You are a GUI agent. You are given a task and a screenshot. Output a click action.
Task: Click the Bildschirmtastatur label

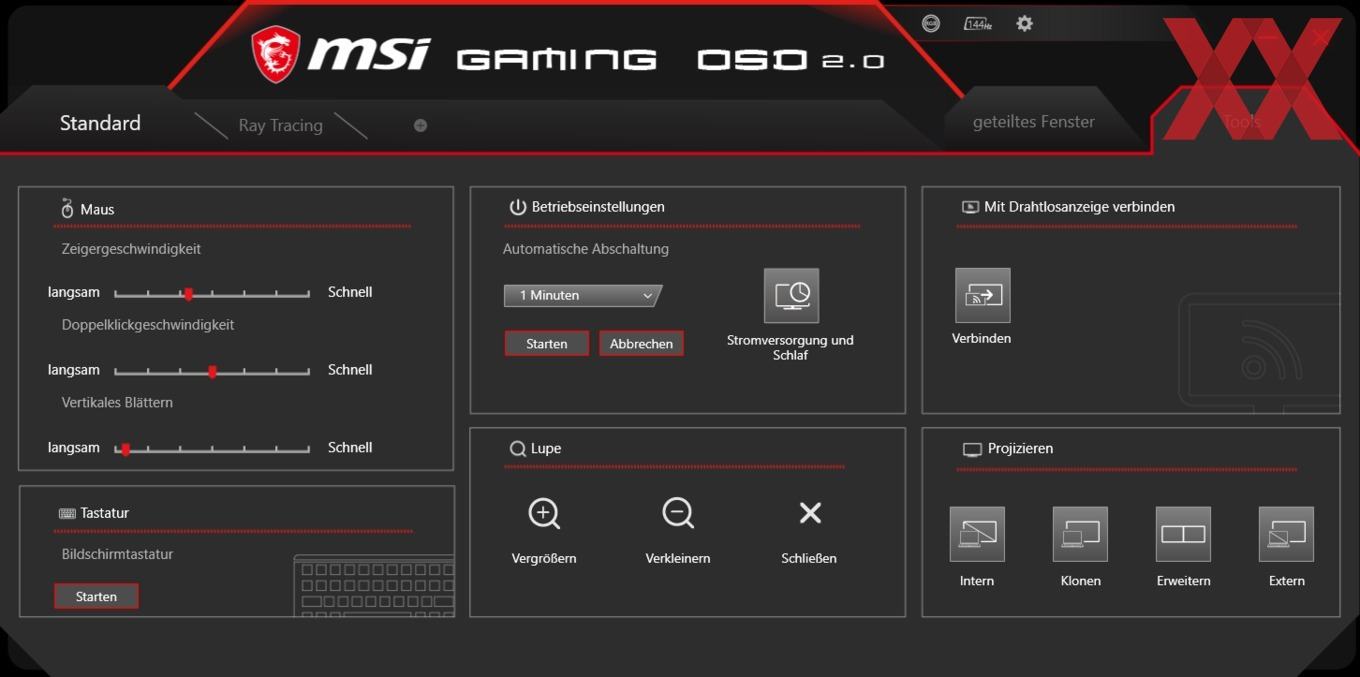tap(117, 554)
